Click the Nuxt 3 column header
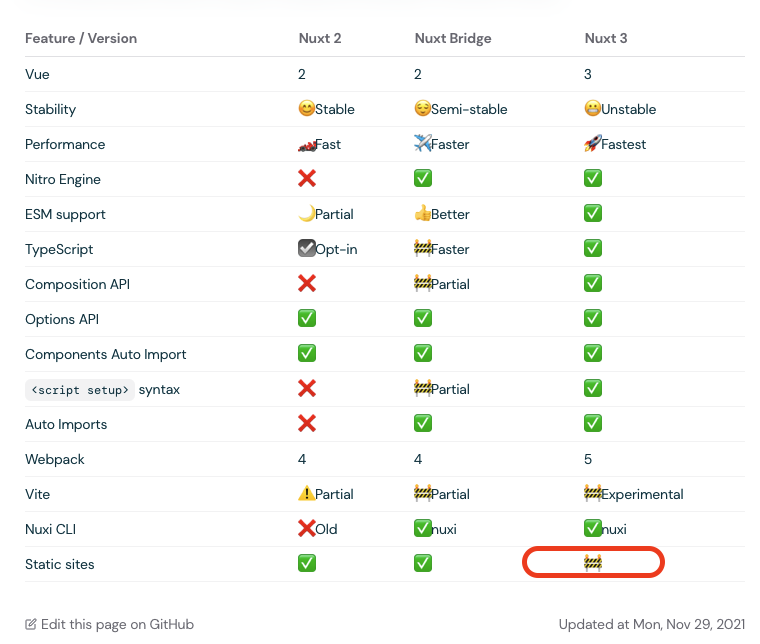This screenshot has width=760, height=644. tap(606, 39)
